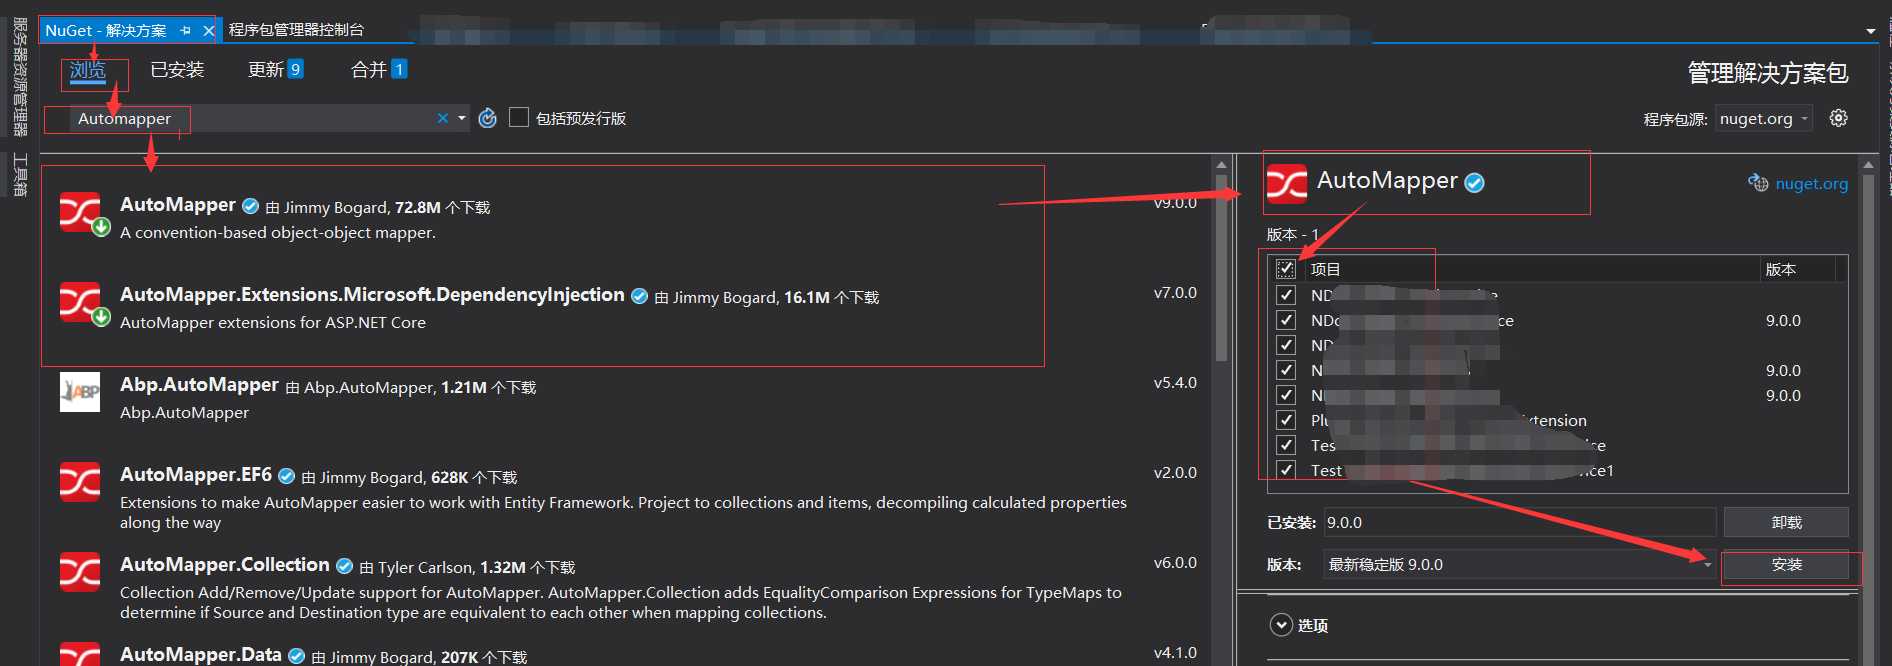Open the Server Explorer side tab
This screenshot has height=666, width=1892.
[x=19, y=76]
